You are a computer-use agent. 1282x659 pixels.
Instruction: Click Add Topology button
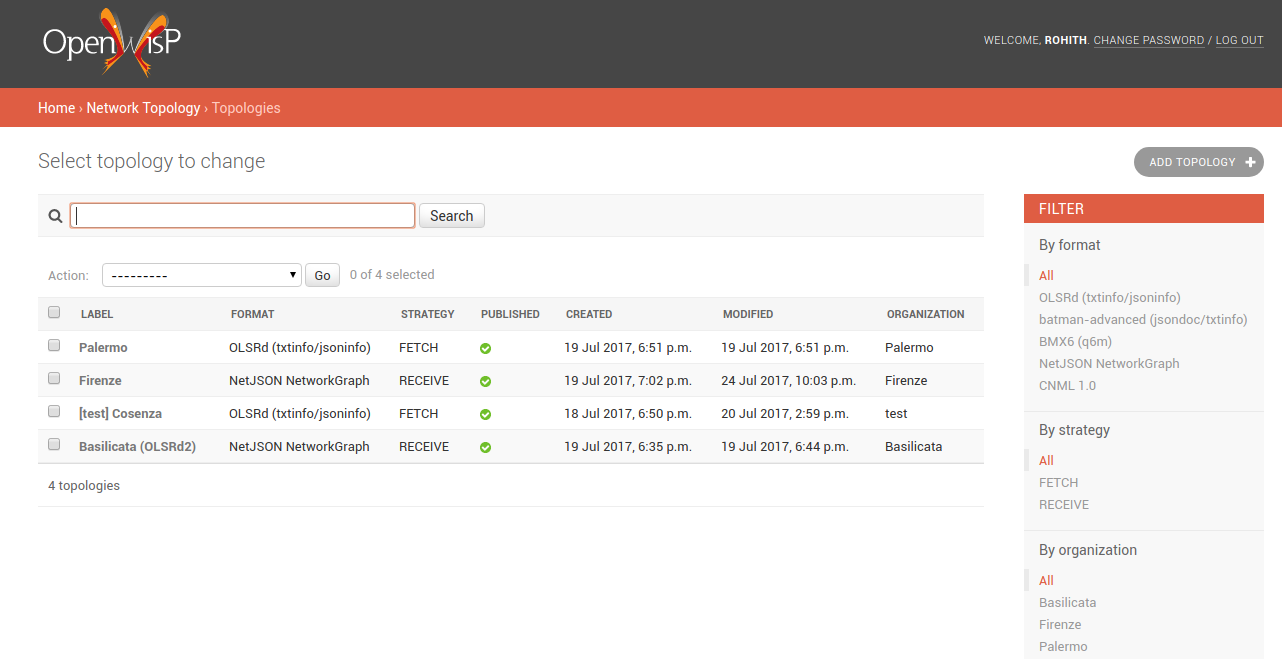1199,162
